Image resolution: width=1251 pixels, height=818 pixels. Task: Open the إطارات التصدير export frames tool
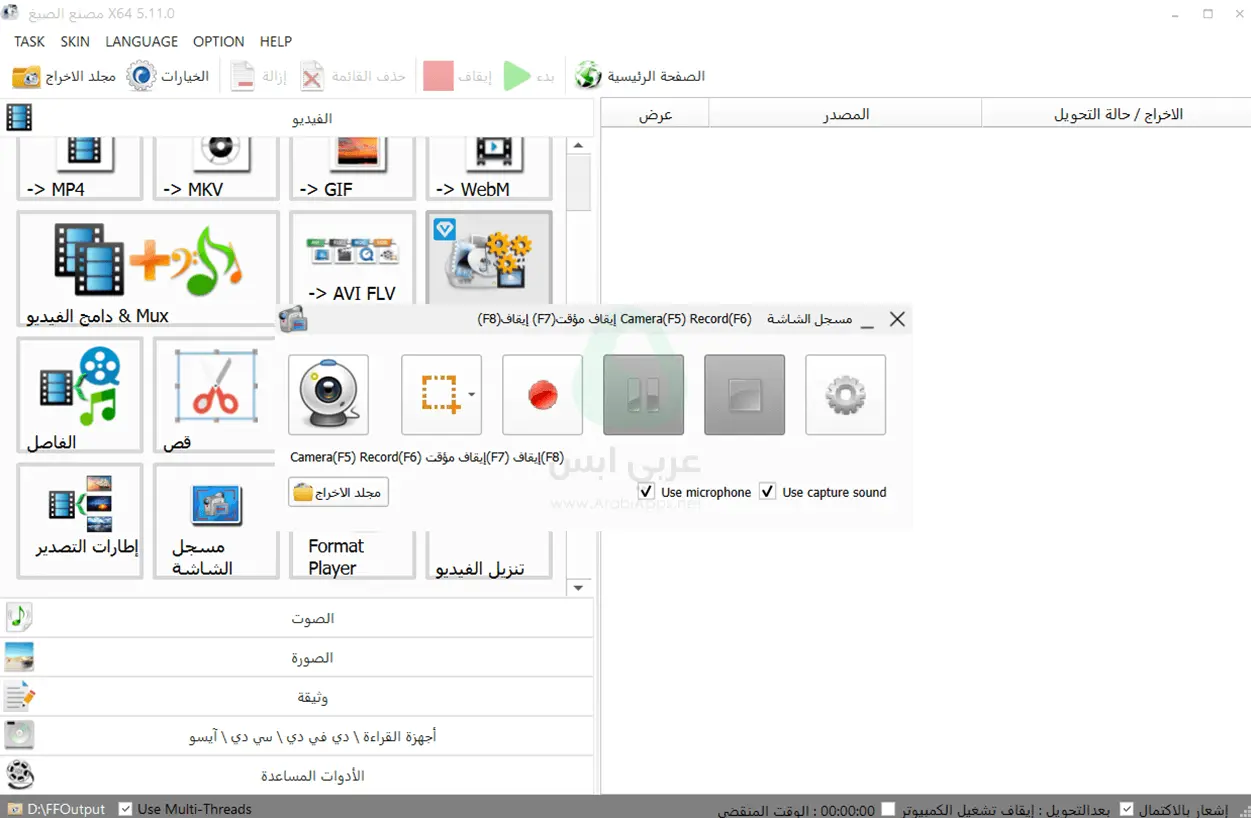coord(80,520)
